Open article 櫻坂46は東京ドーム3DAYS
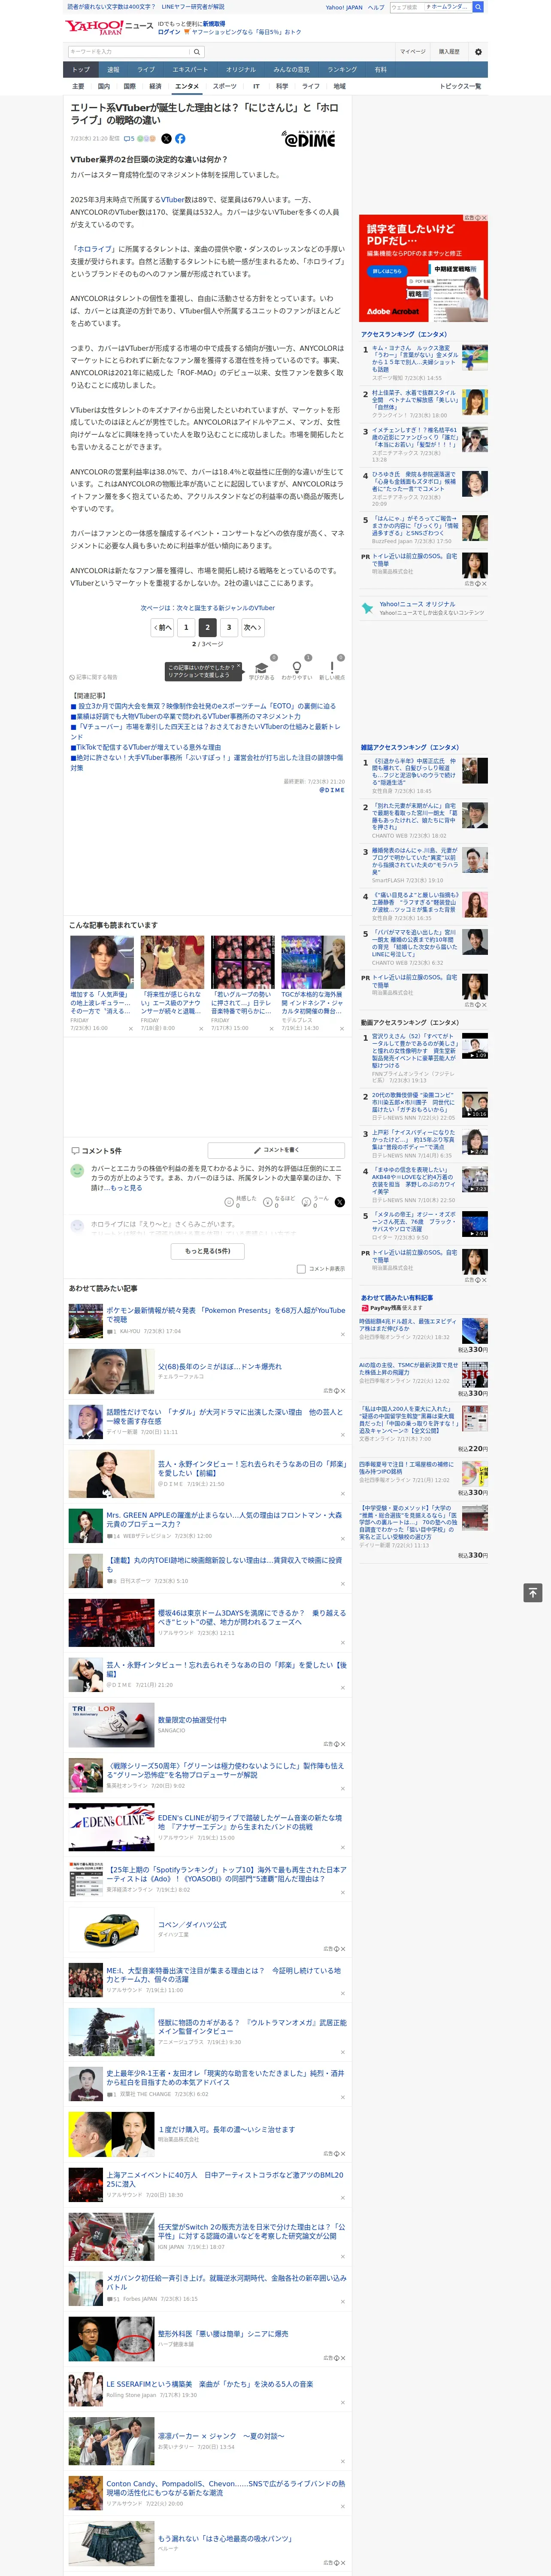 (251, 1617)
